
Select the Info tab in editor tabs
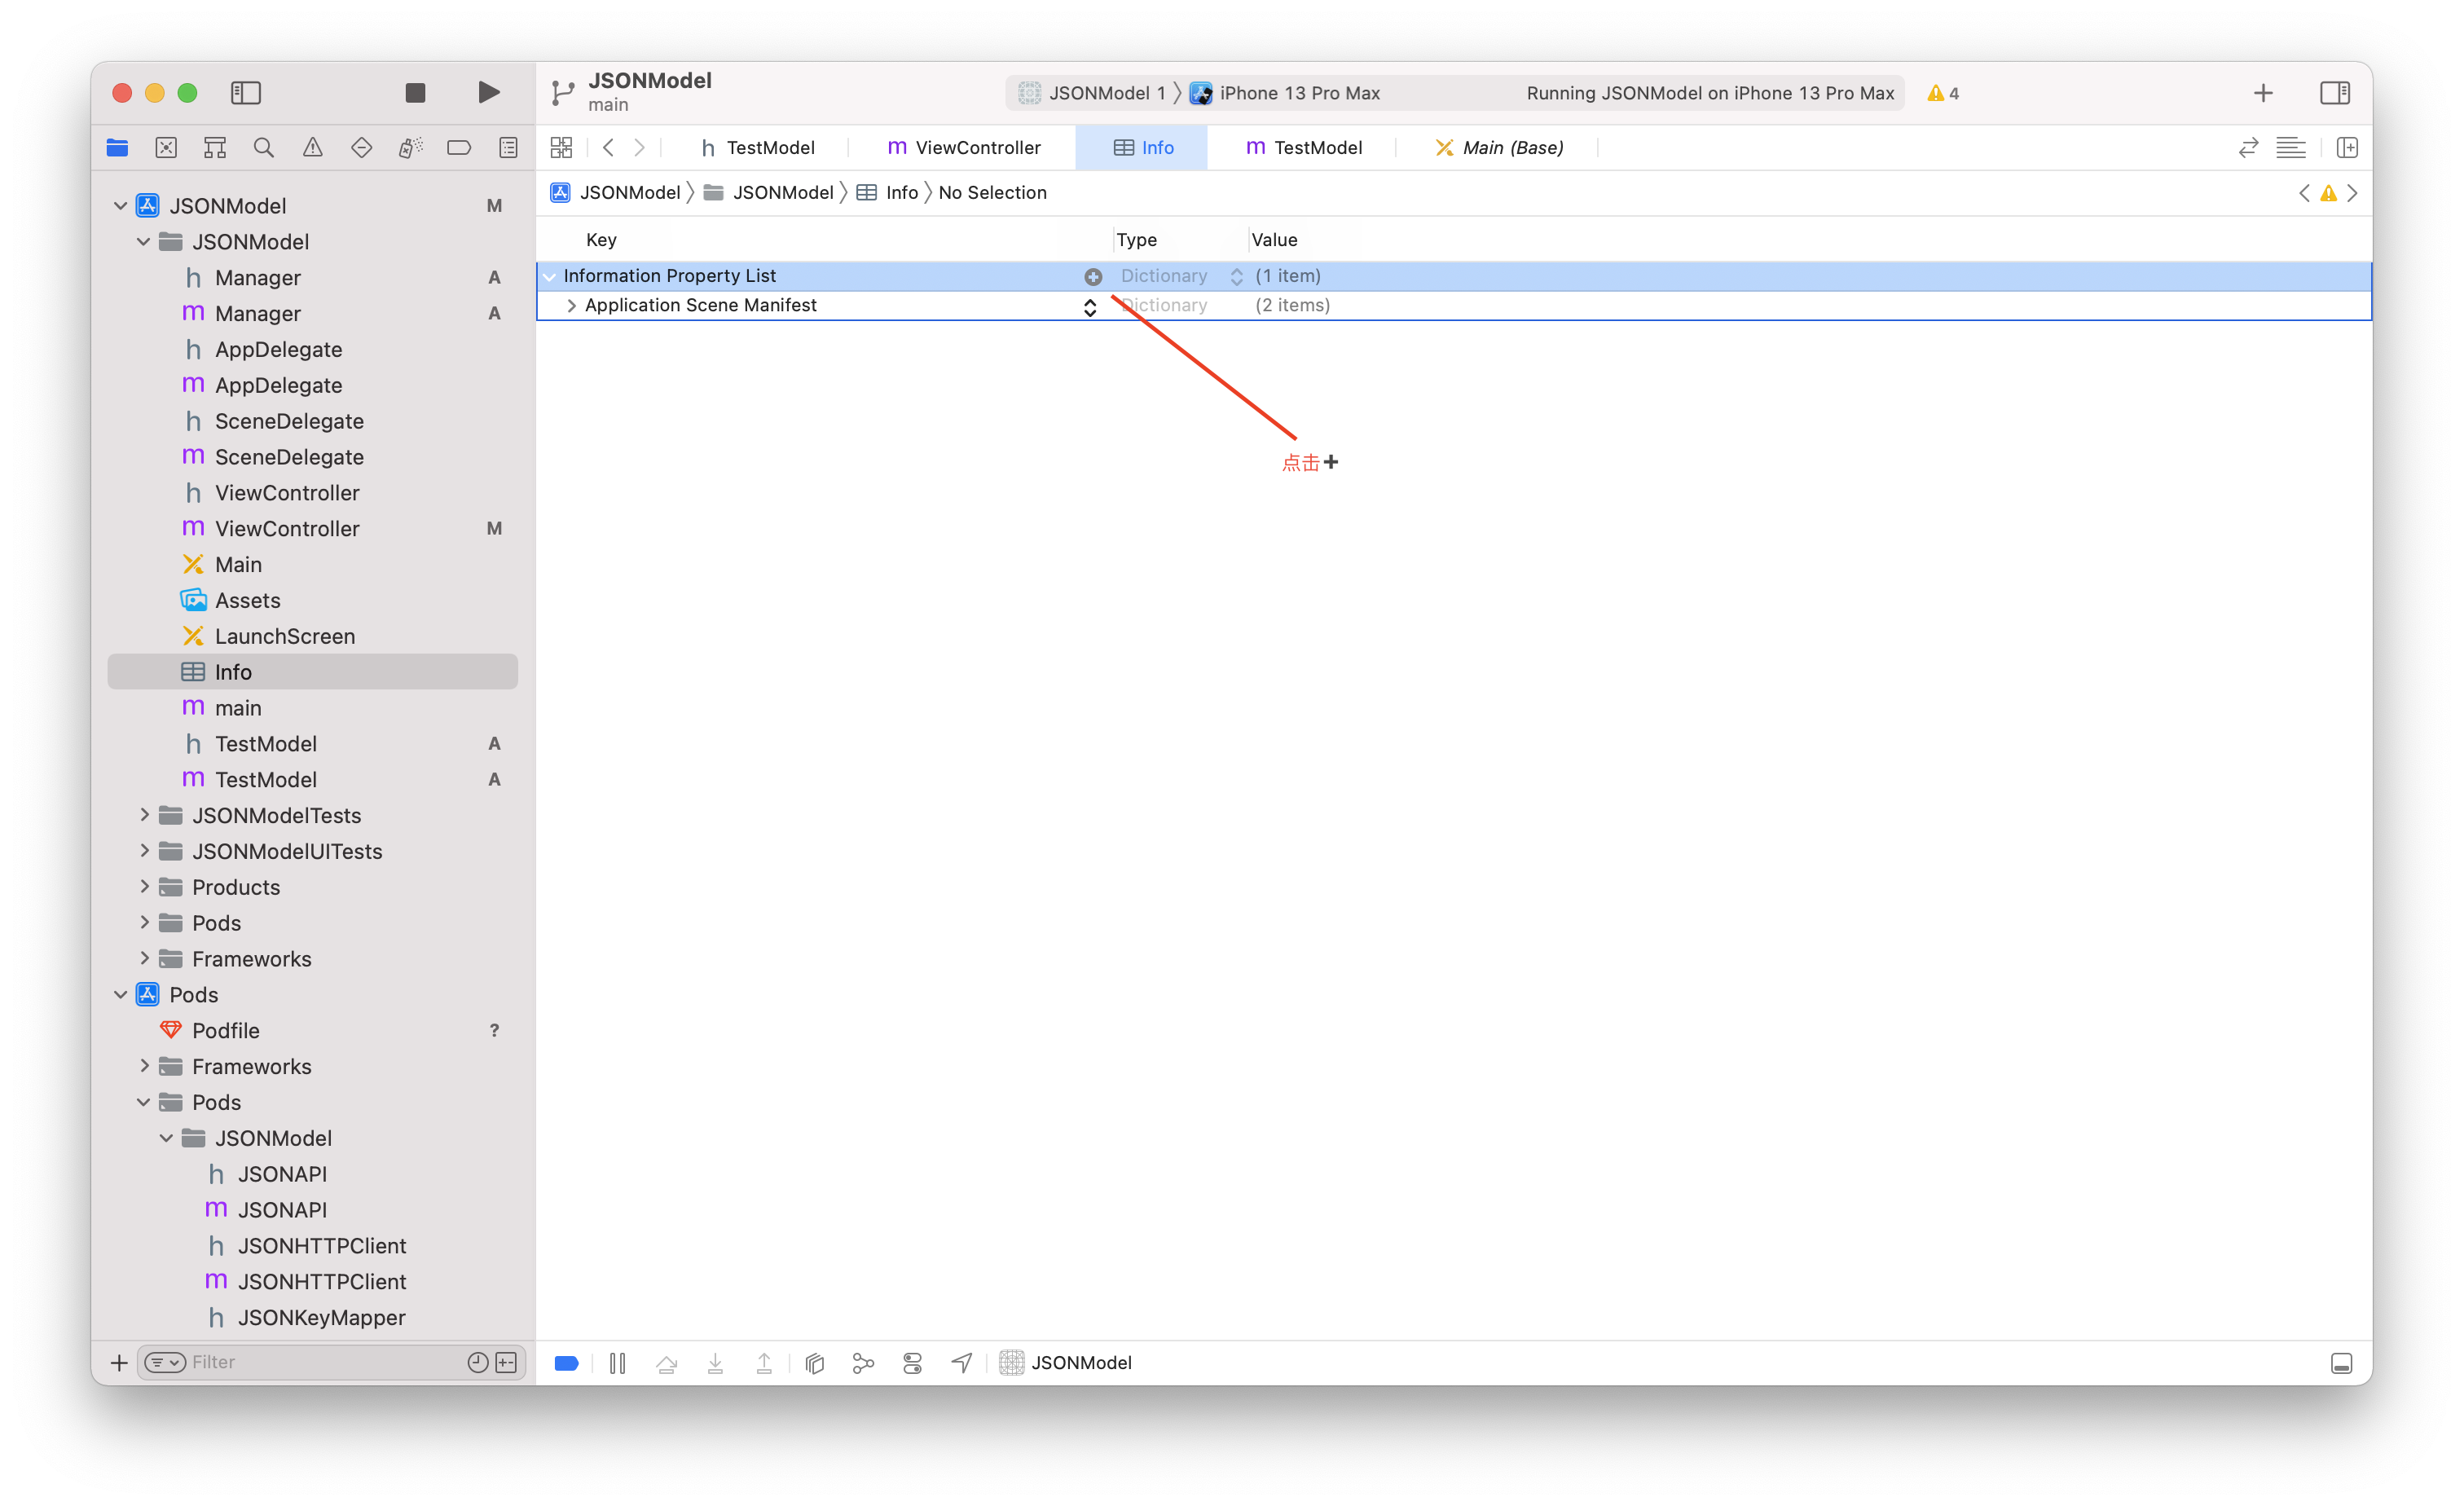(x=1142, y=146)
